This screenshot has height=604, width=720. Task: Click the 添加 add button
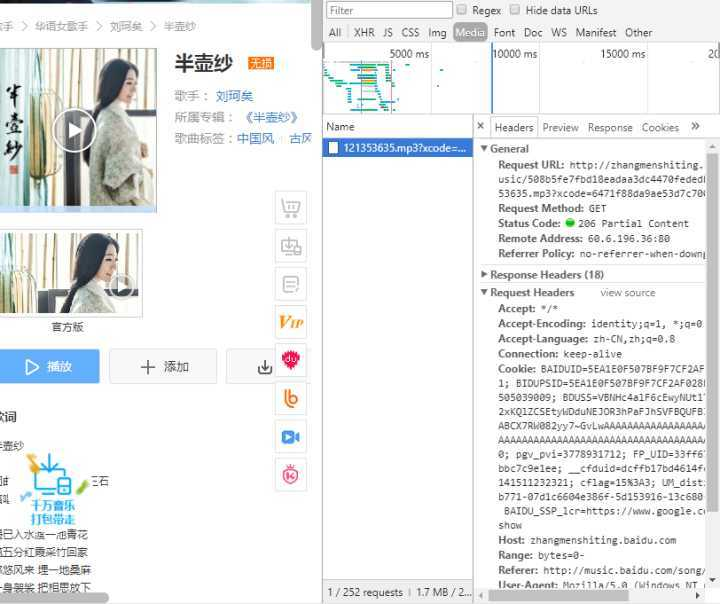[163, 367]
